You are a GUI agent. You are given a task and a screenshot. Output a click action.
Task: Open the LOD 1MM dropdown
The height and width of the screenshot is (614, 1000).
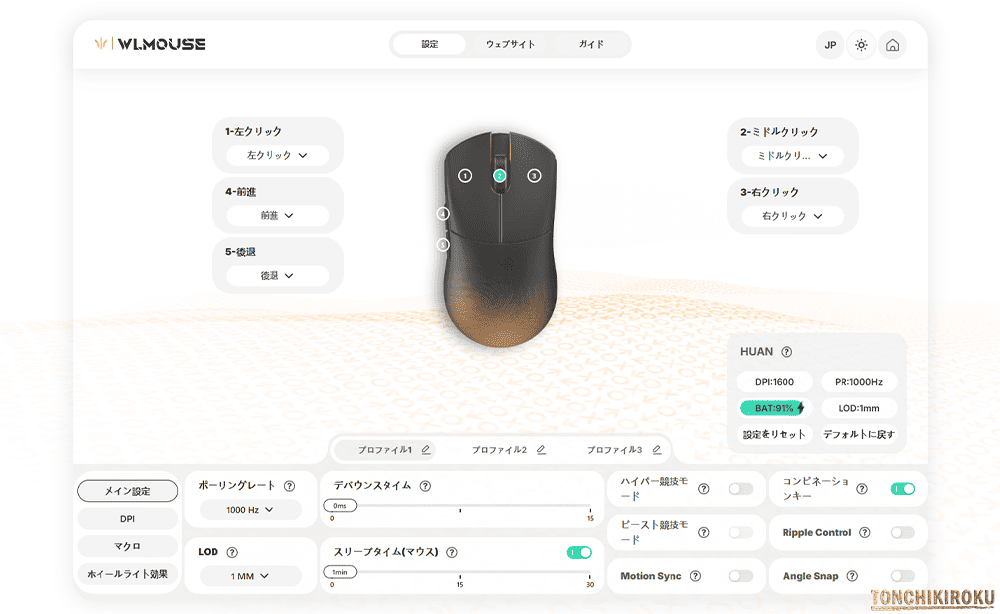coord(251,575)
